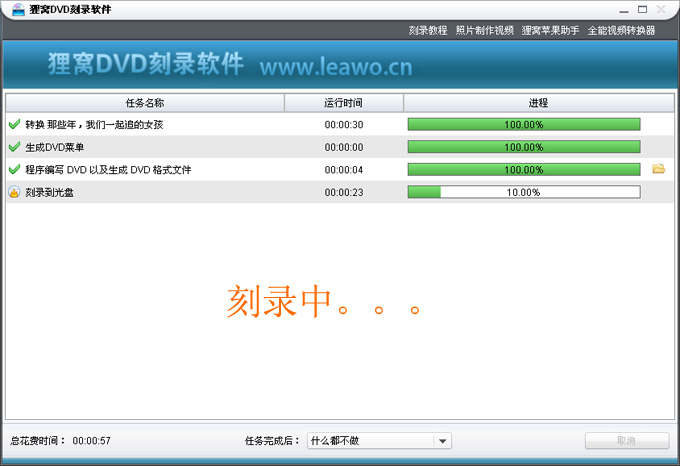Screen dimensions: 680x466
Task: Select 程序编写 DVD 以及生成 DVD 格式文件 row
Action: point(340,169)
